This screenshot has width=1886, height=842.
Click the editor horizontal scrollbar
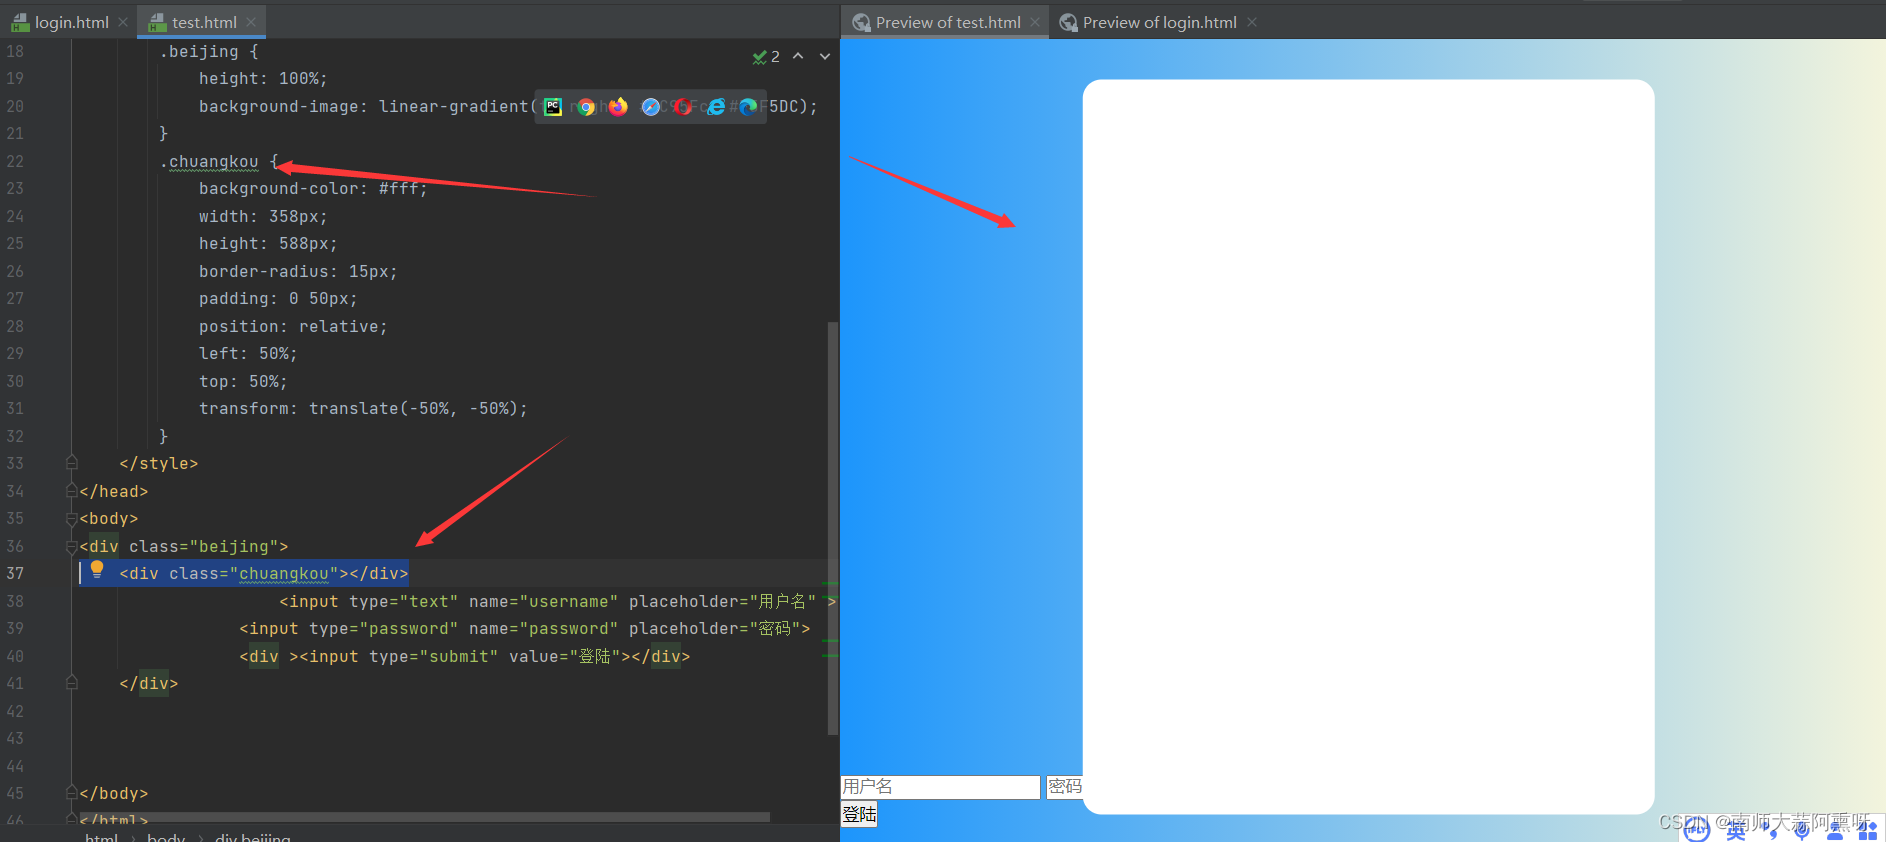coord(425,817)
